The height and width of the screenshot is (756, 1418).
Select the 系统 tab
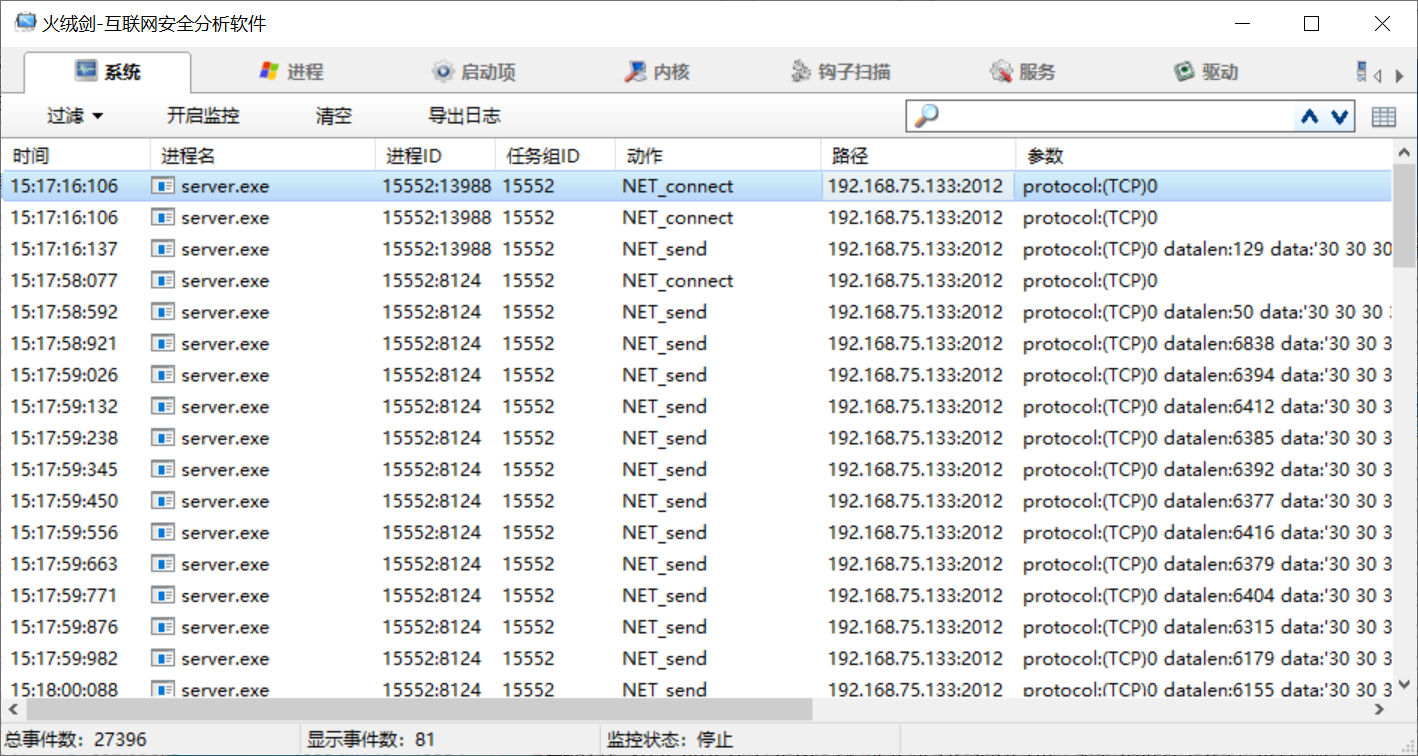108,72
